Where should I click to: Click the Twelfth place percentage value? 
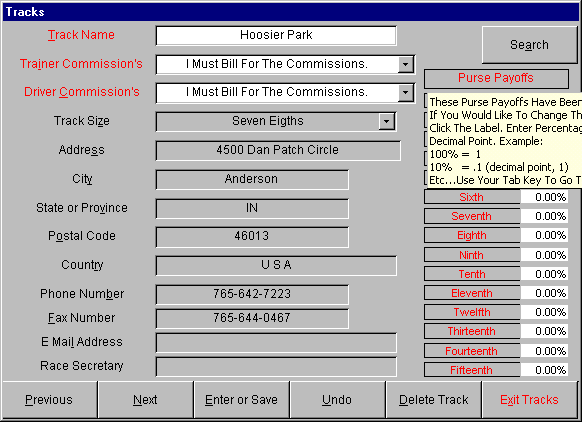coord(544,312)
